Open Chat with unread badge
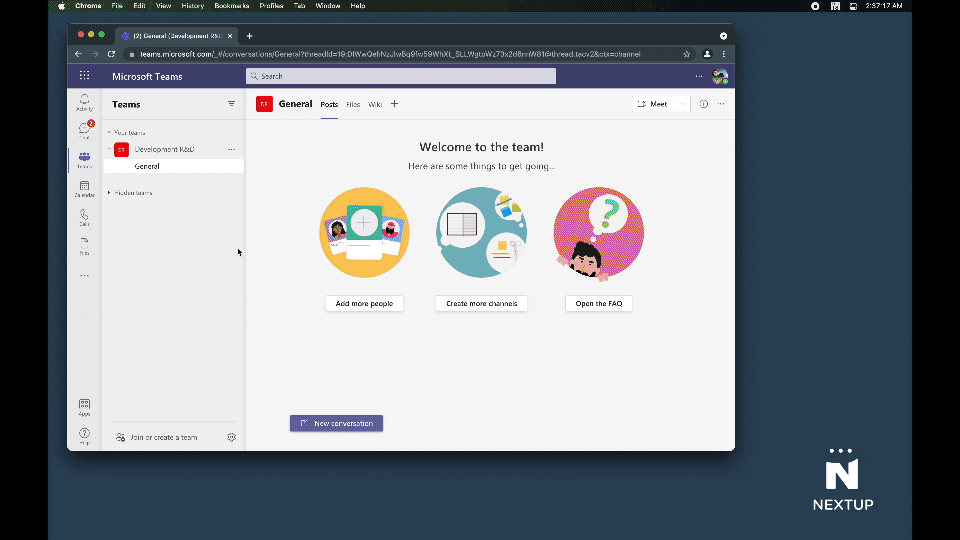This screenshot has height=540, width=960. pos(84,130)
